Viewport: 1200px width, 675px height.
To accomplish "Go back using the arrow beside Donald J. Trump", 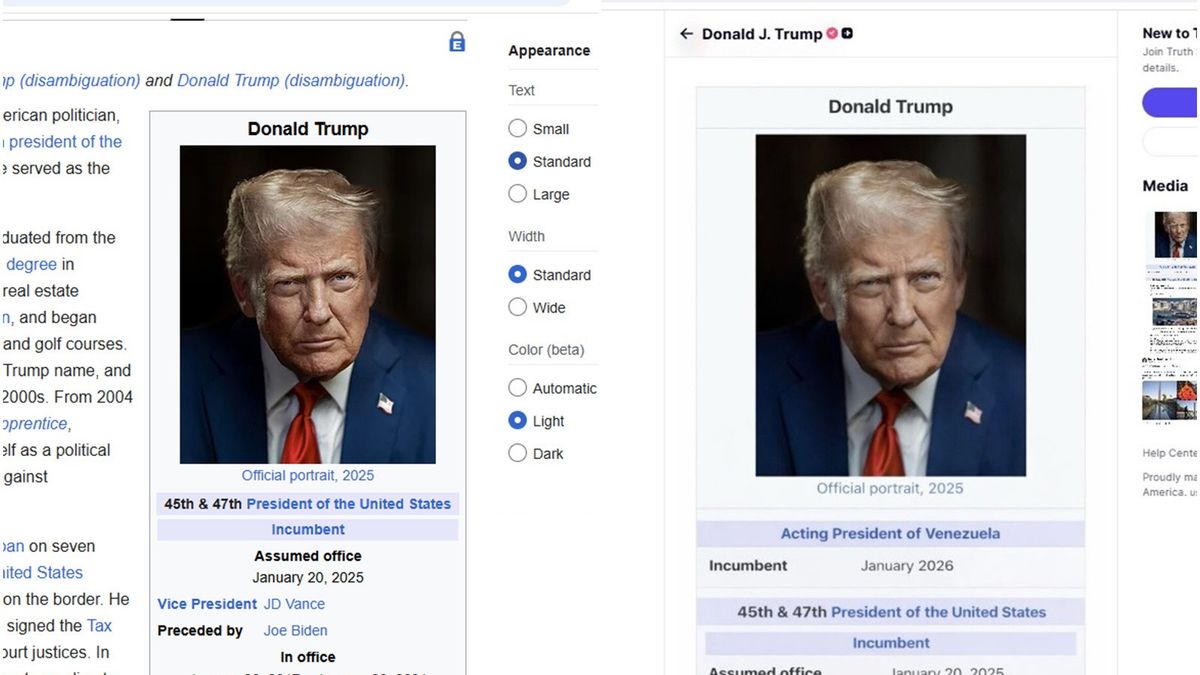I will [686, 34].
